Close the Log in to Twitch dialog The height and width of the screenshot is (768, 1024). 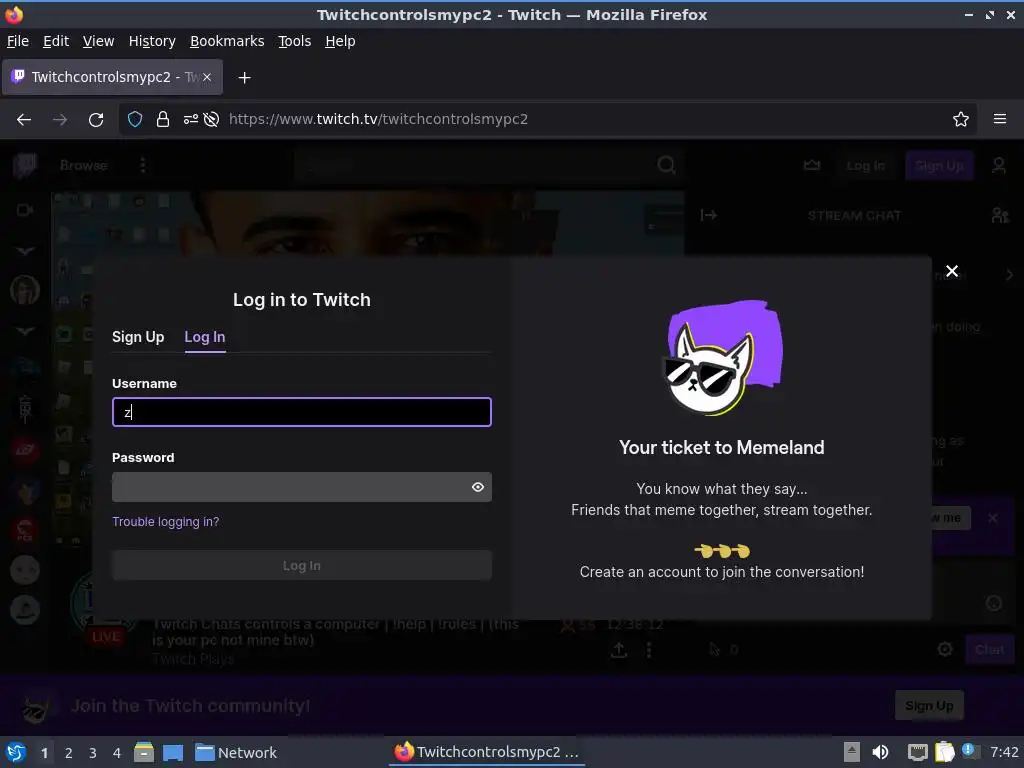click(x=952, y=271)
